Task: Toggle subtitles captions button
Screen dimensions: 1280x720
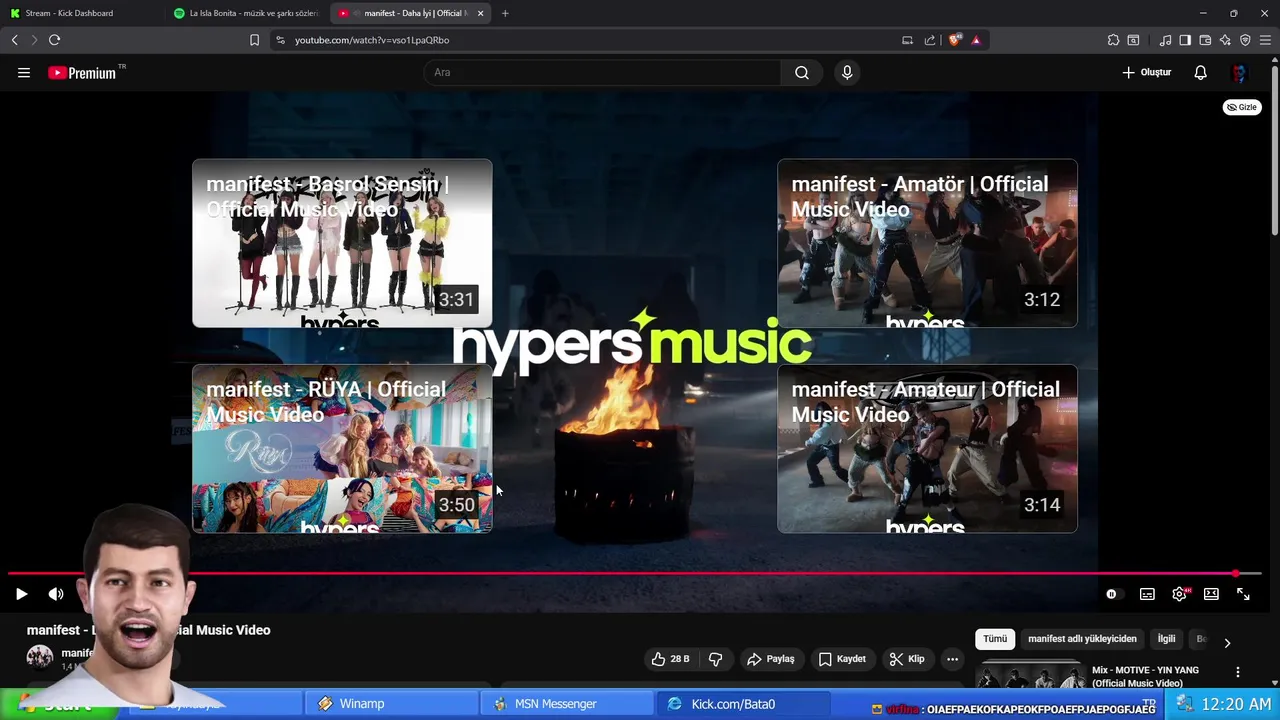Action: pyautogui.click(x=1147, y=594)
